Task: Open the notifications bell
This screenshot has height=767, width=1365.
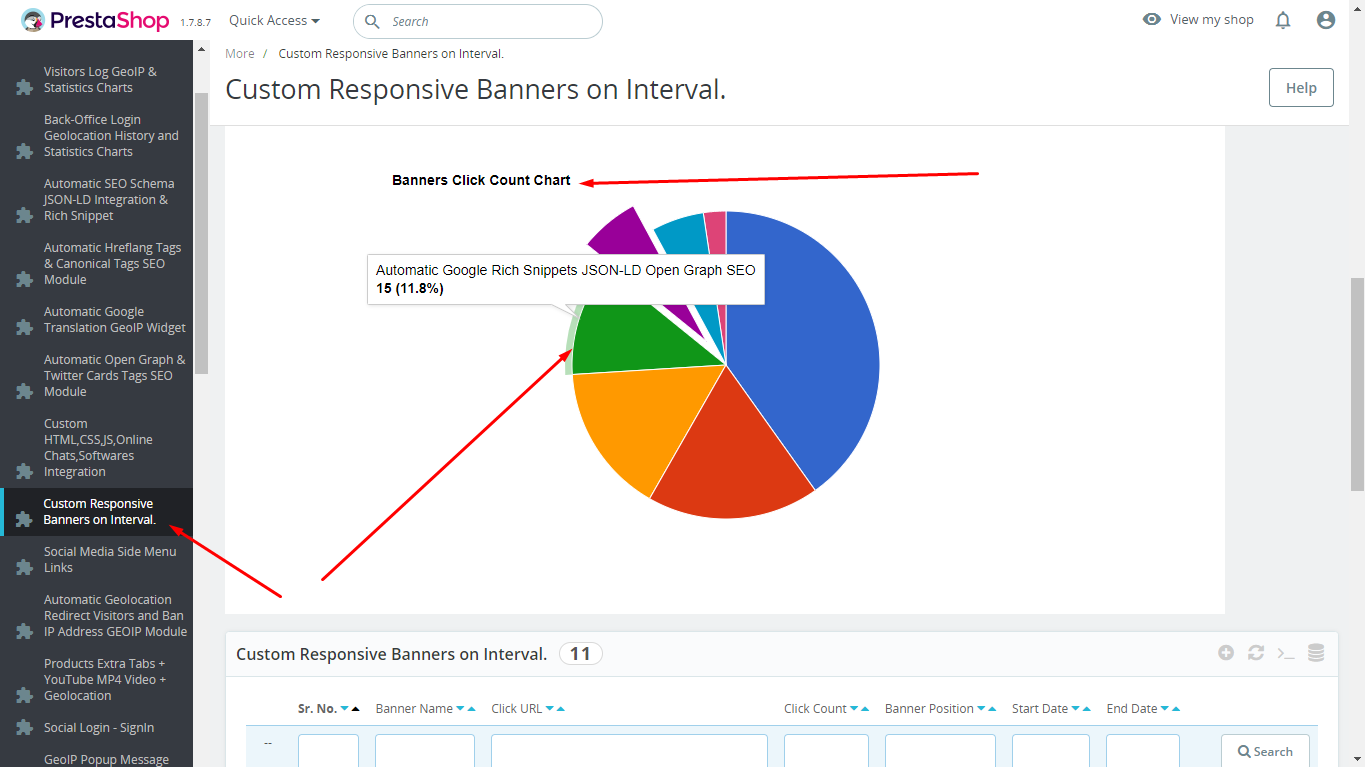Action: tap(1283, 20)
